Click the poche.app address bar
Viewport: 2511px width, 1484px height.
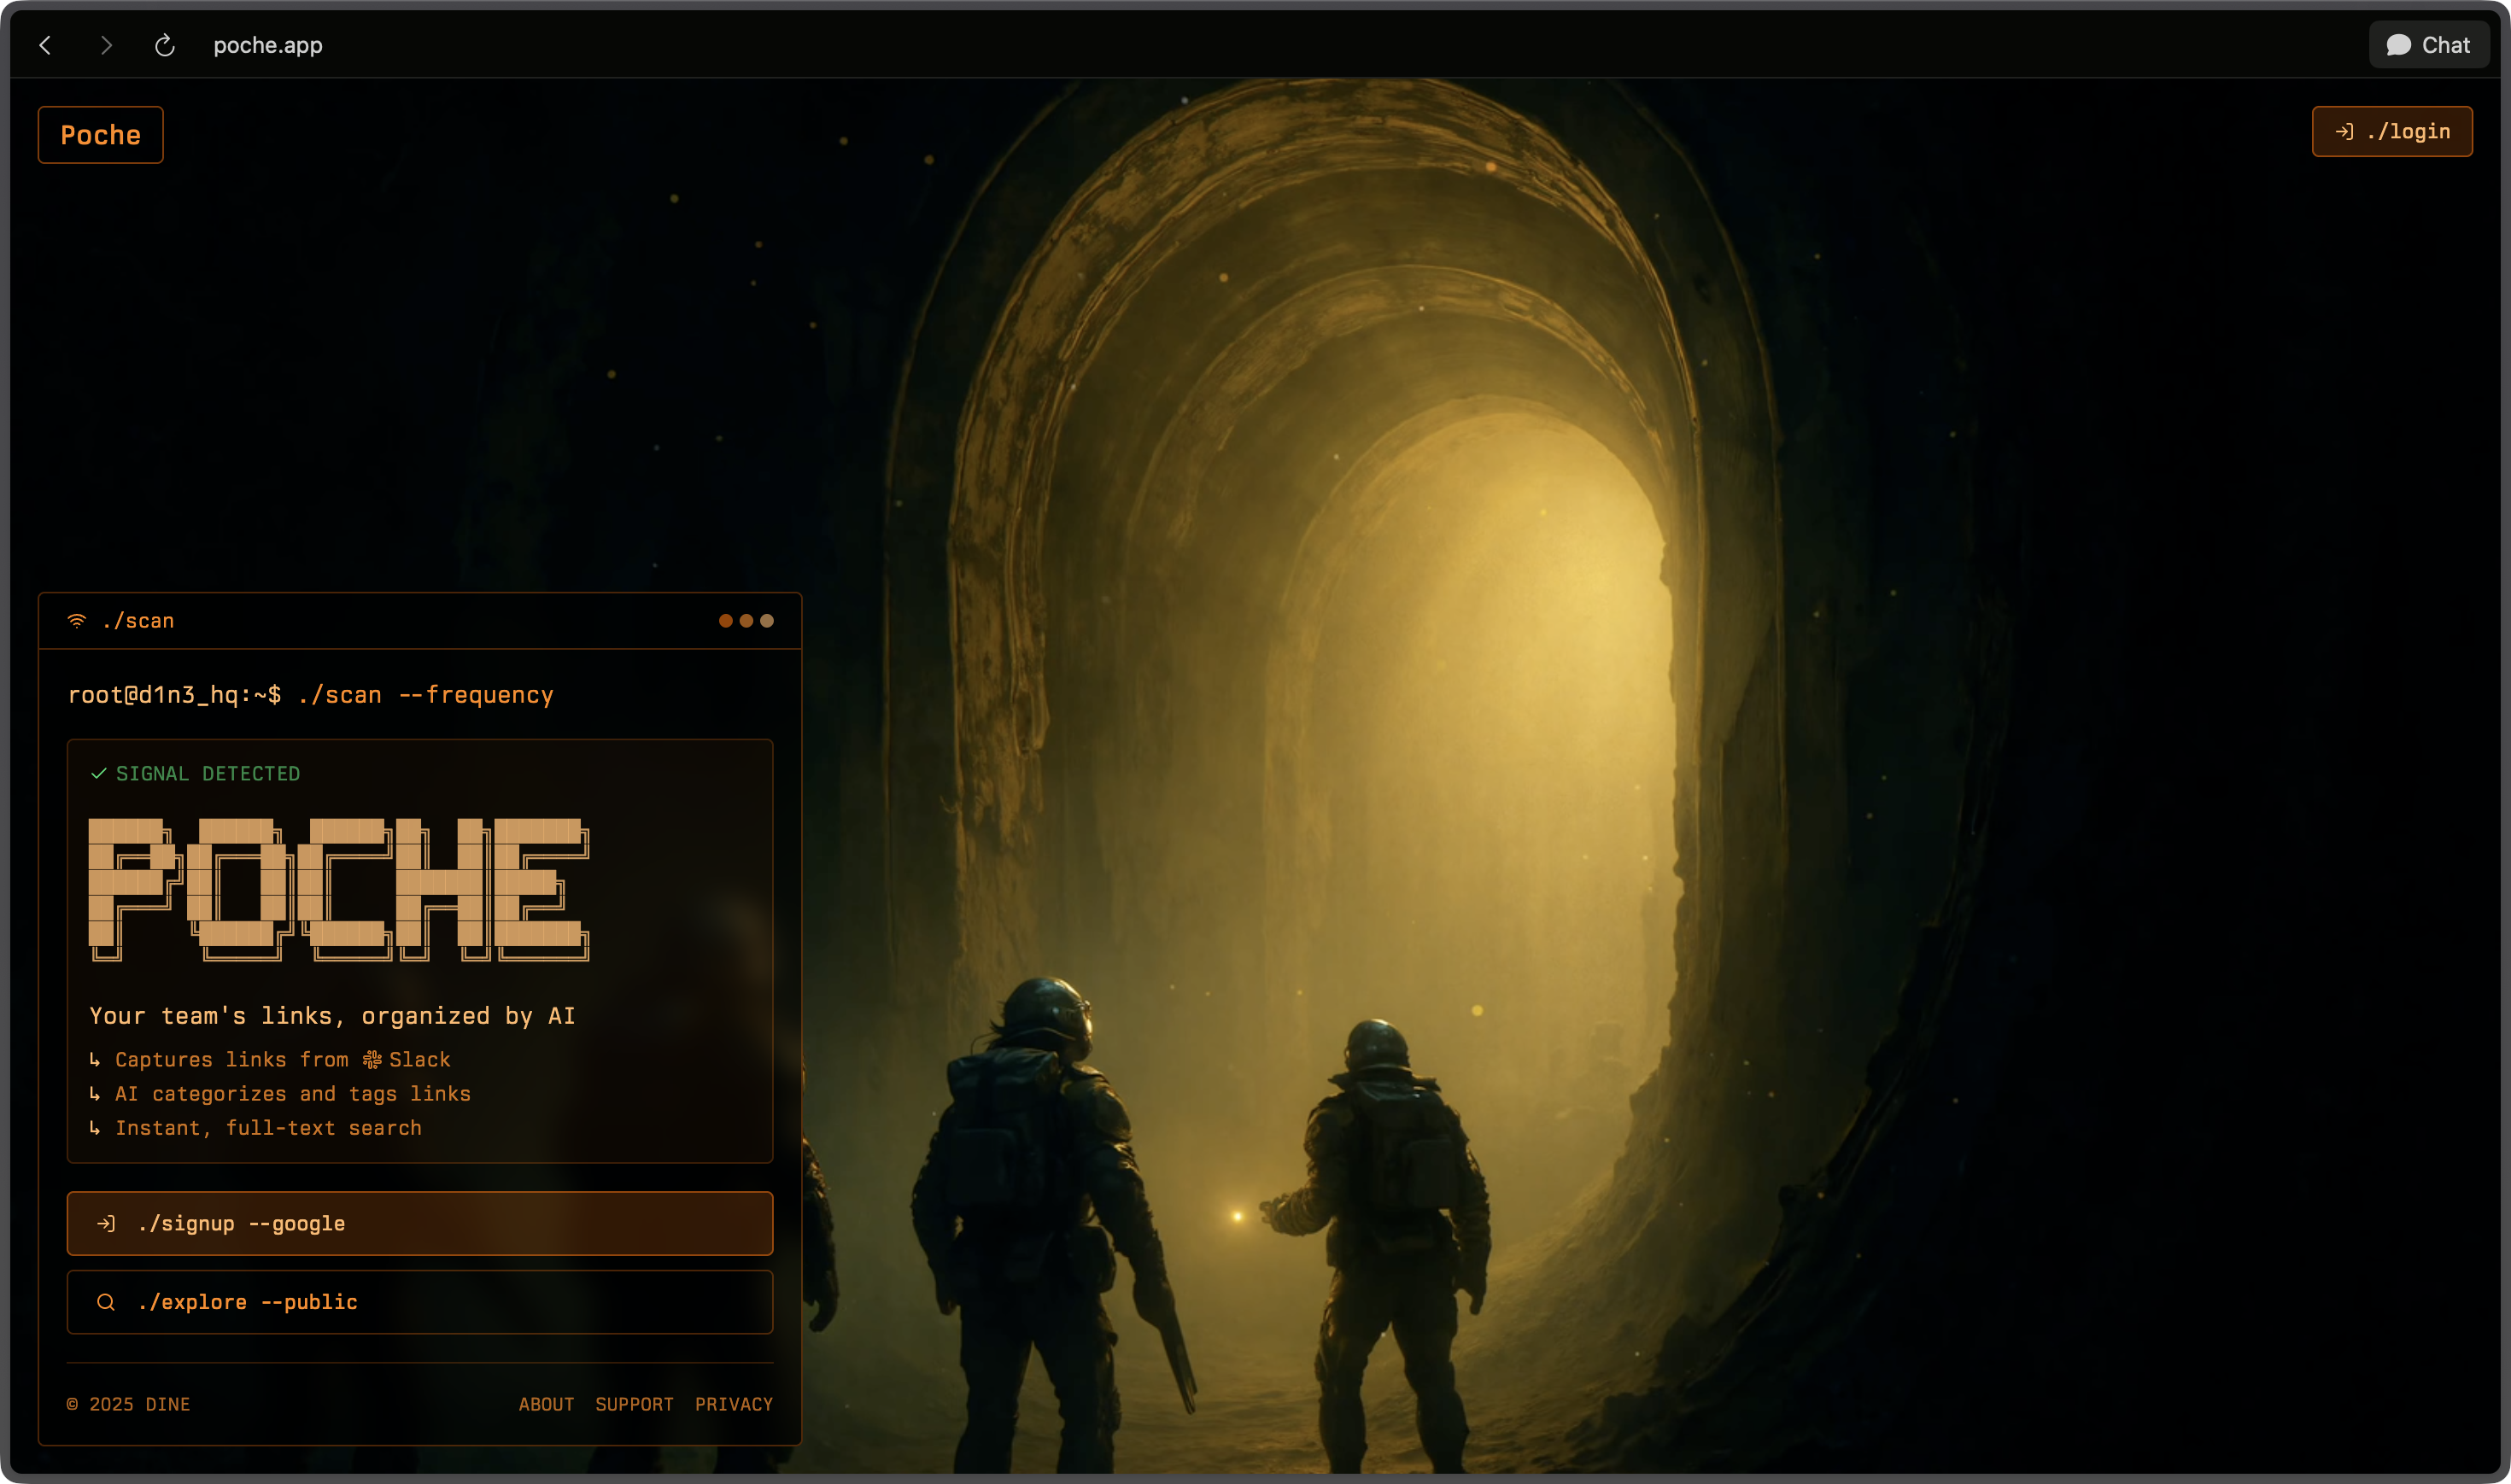[x=268, y=45]
